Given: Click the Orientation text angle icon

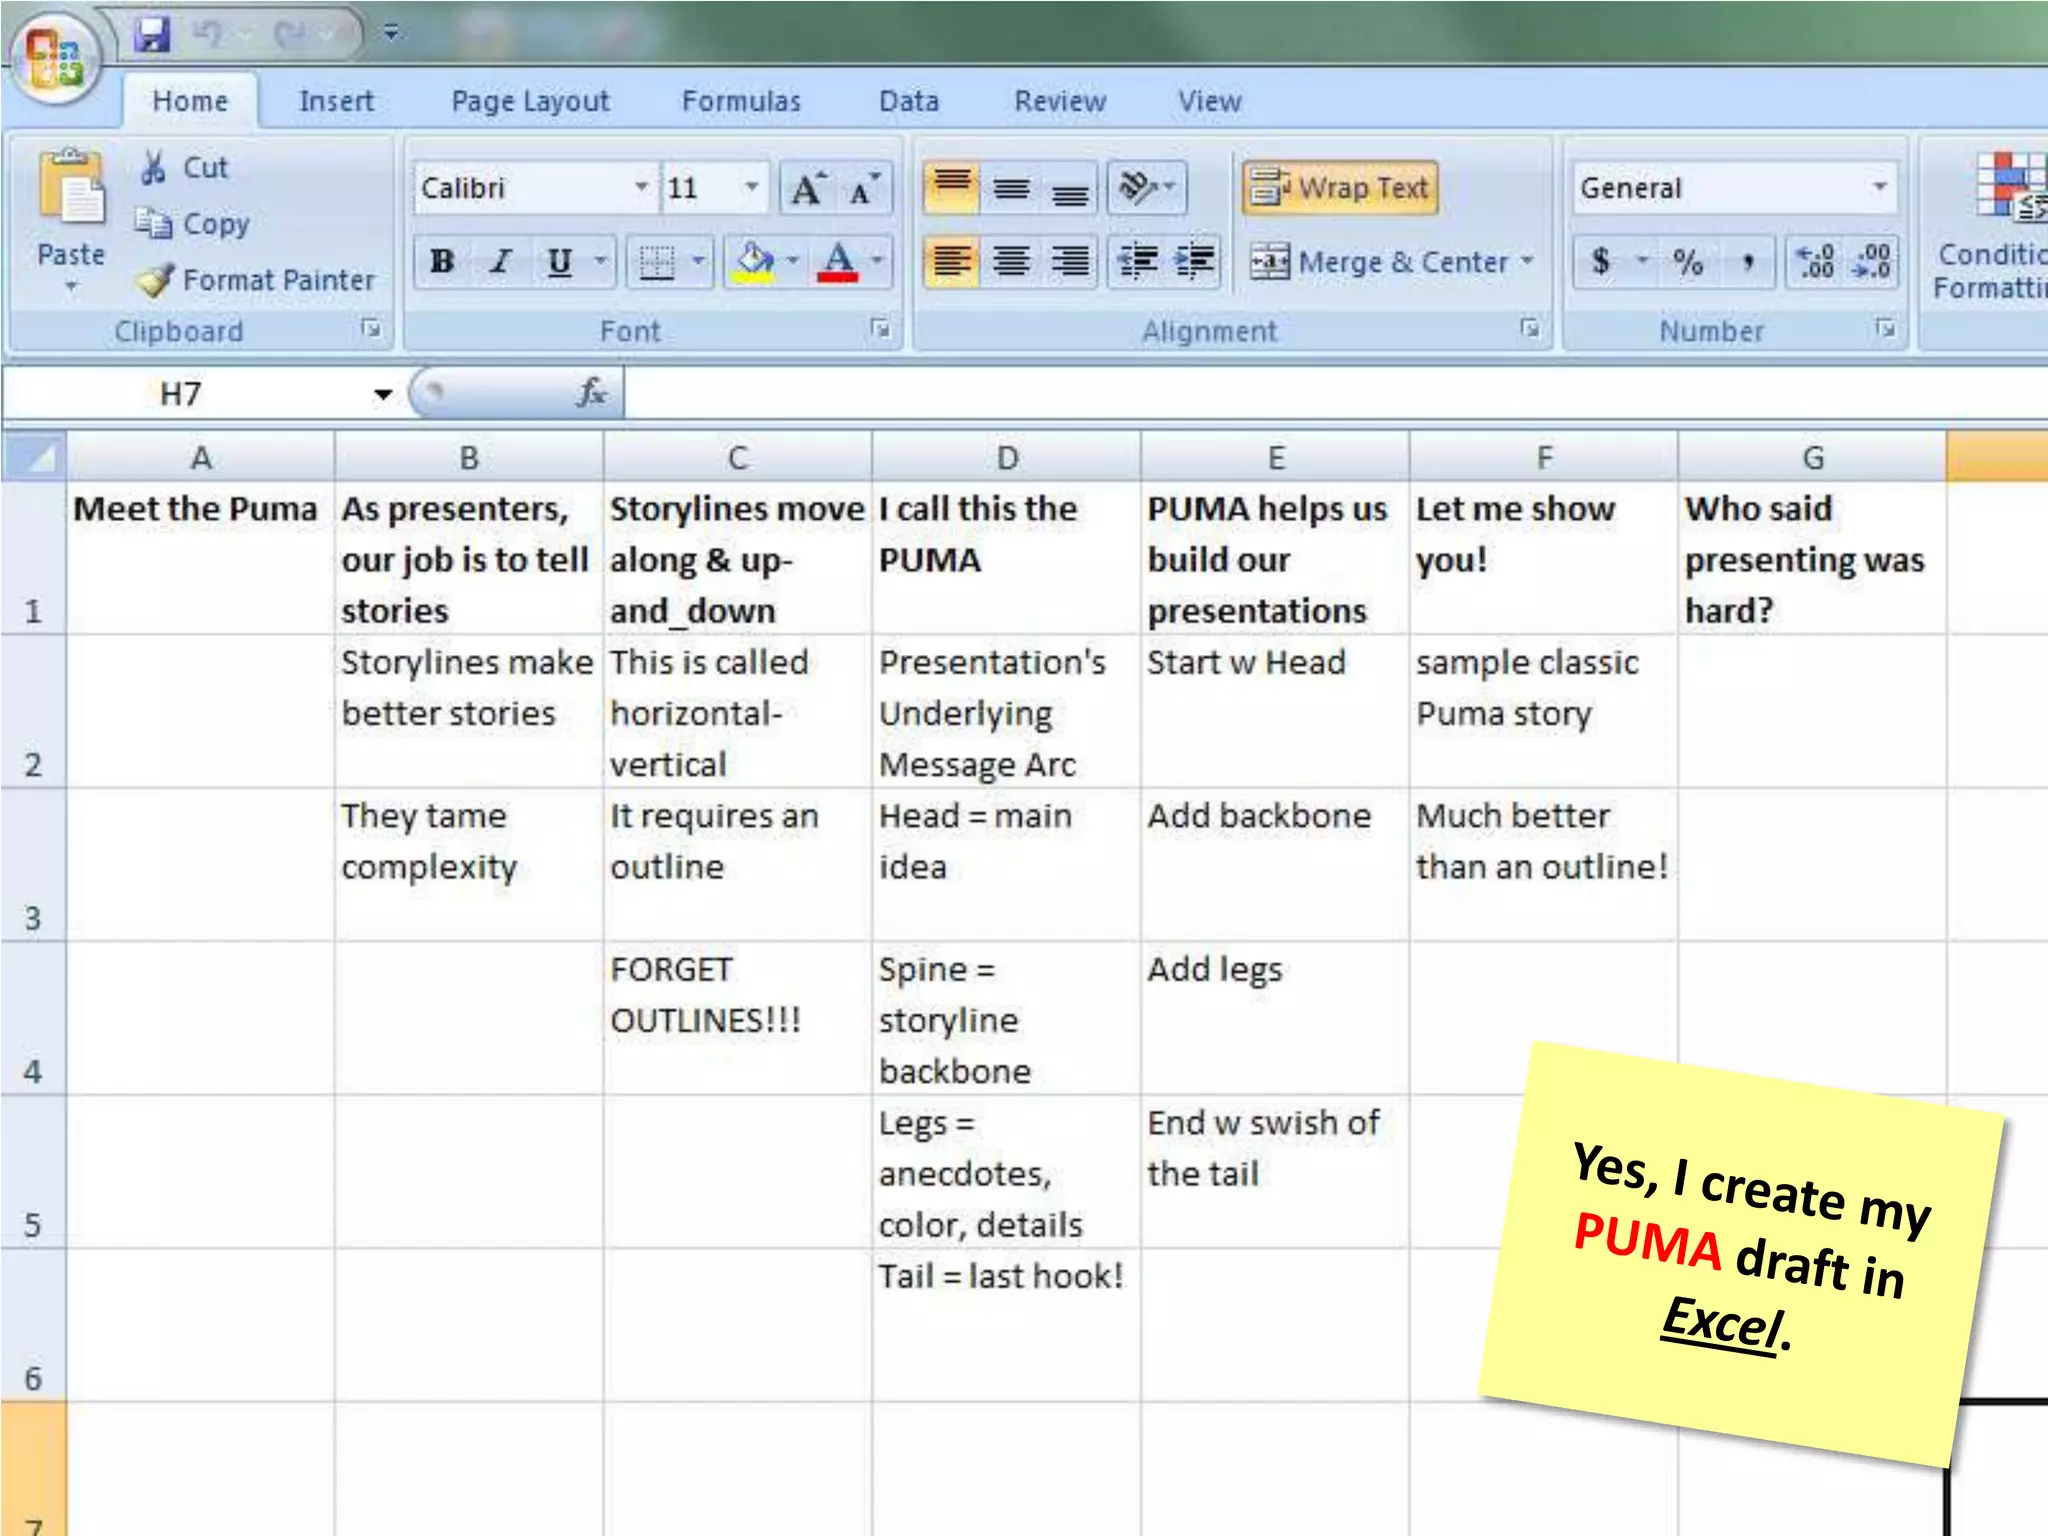Looking at the screenshot, I should [x=1137, y=188].
